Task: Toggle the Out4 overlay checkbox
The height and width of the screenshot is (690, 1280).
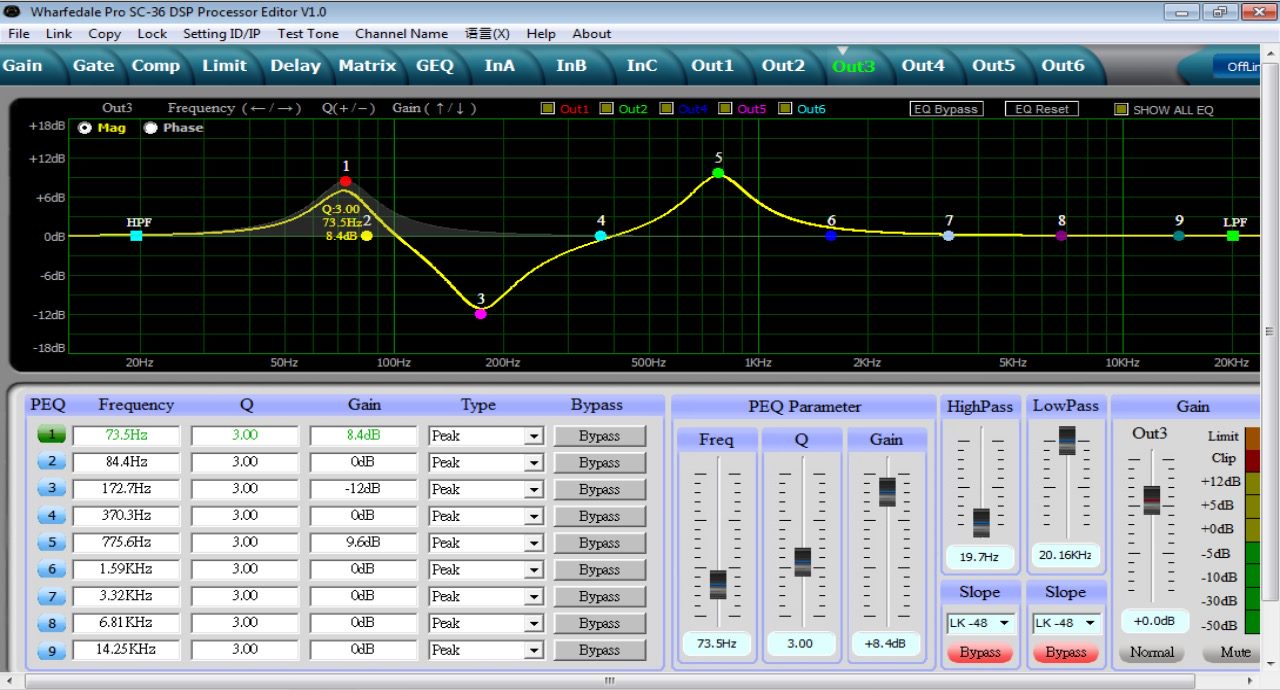Action: [x=666, y=109]
